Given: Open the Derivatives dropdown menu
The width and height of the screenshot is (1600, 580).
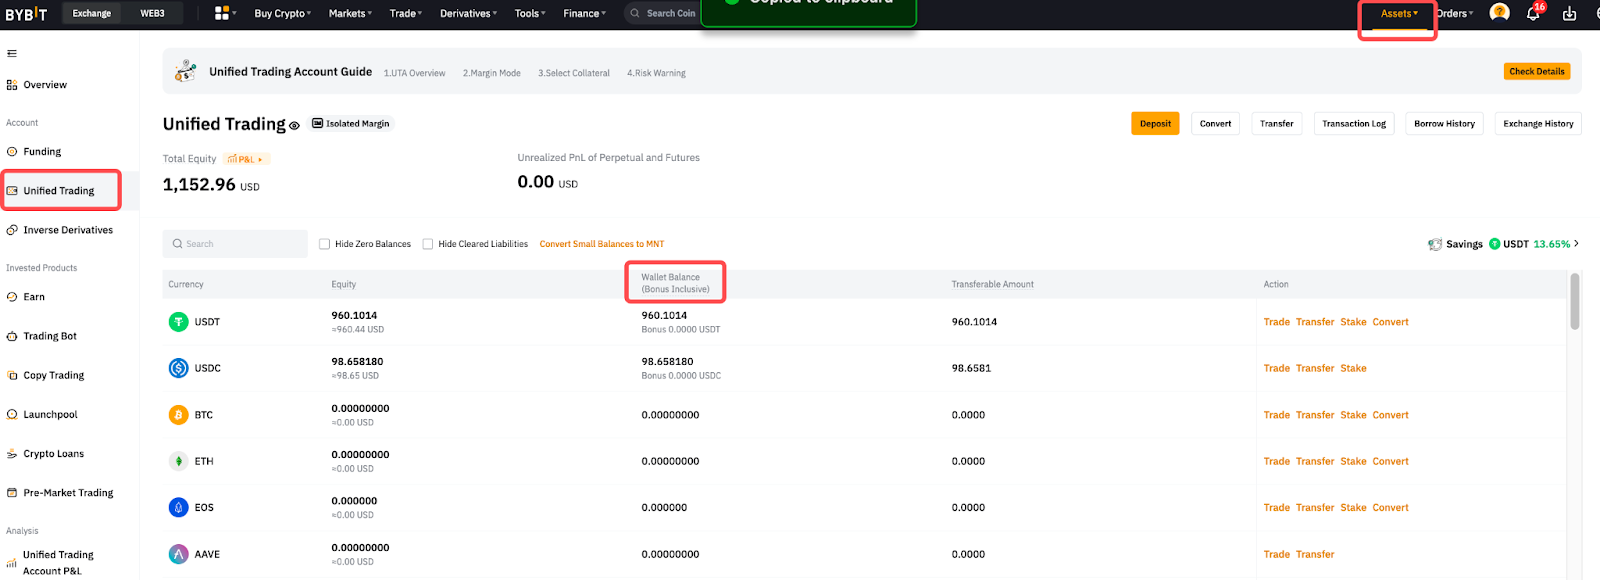Looking at the screenshot, I should pyautogui.click(x=468, y=14).
